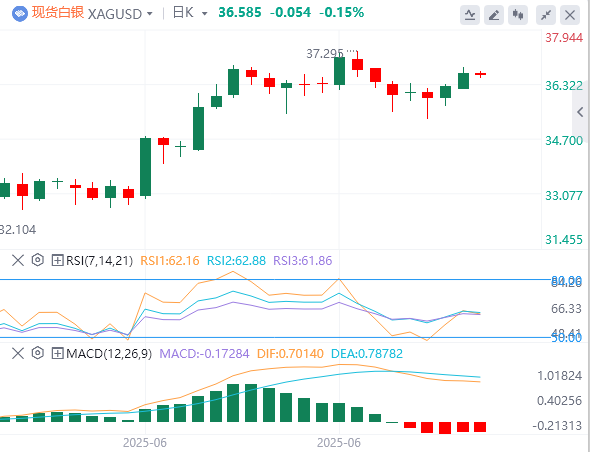Close the chart with X button
Image resolution: width=590 pixels, height=452 pixels.
coord(570,15)
